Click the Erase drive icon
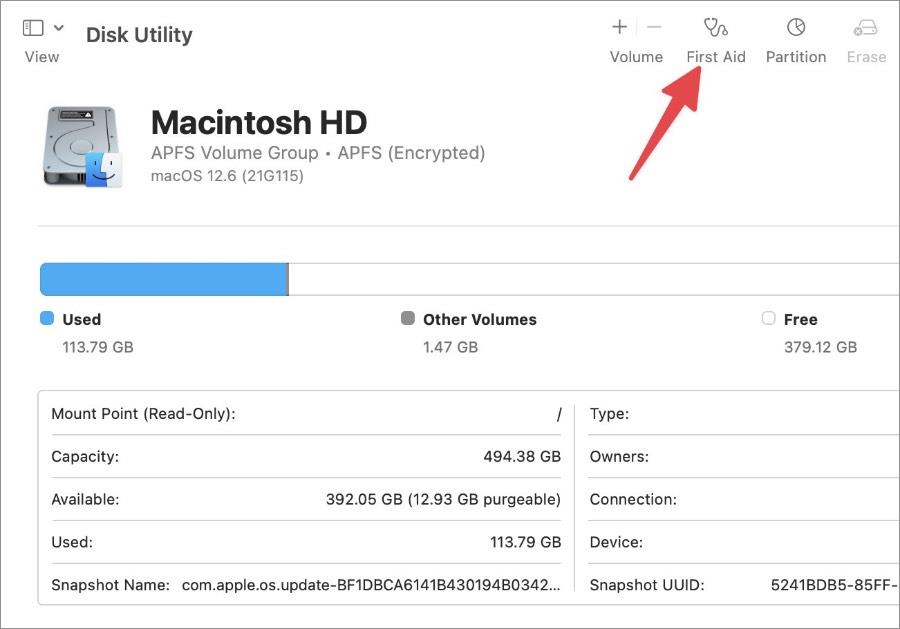 point(866,28)
